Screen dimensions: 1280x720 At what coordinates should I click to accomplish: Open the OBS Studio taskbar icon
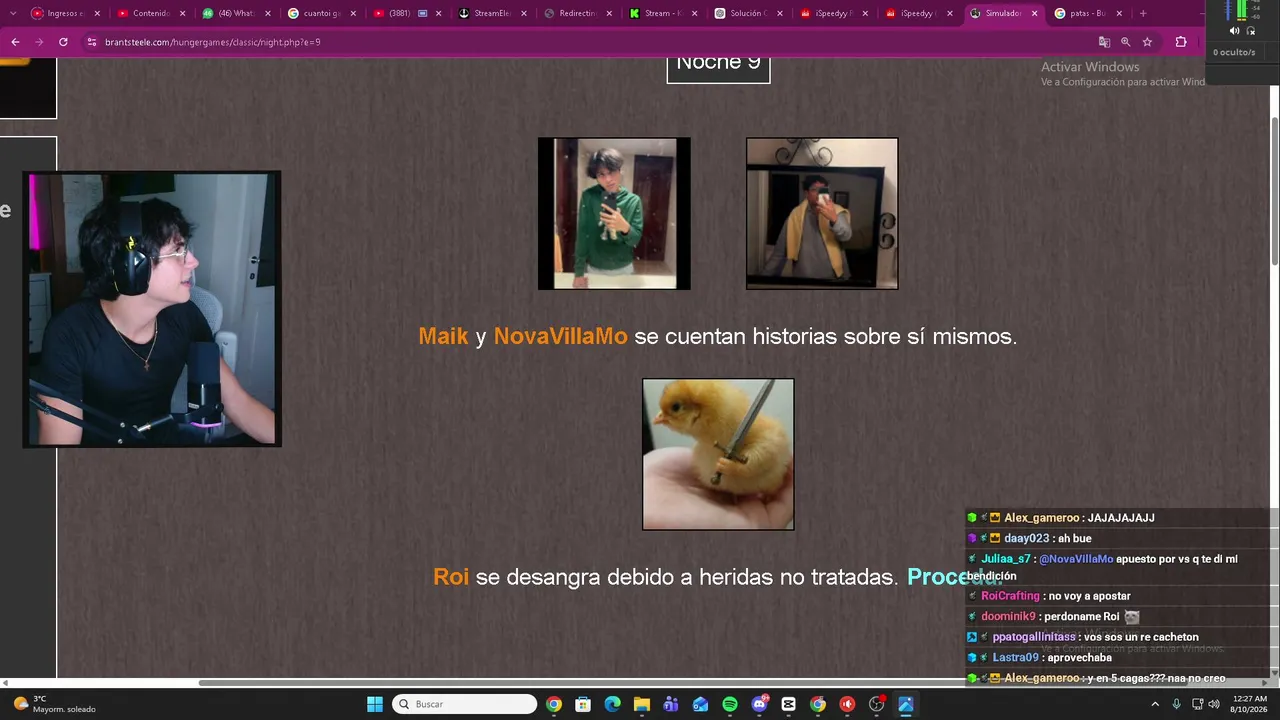(877, 704)
